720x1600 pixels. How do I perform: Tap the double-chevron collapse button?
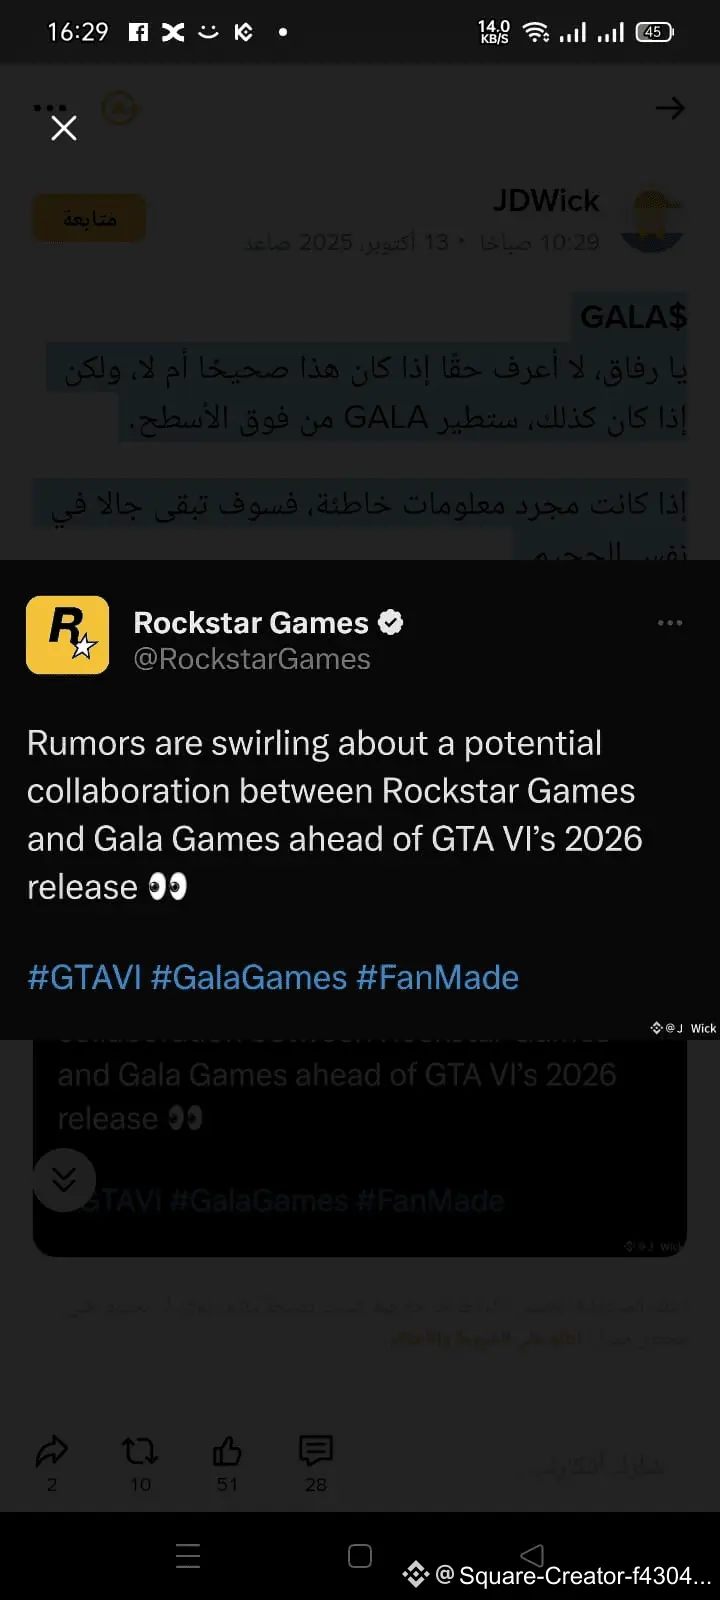pos(64,1180)
